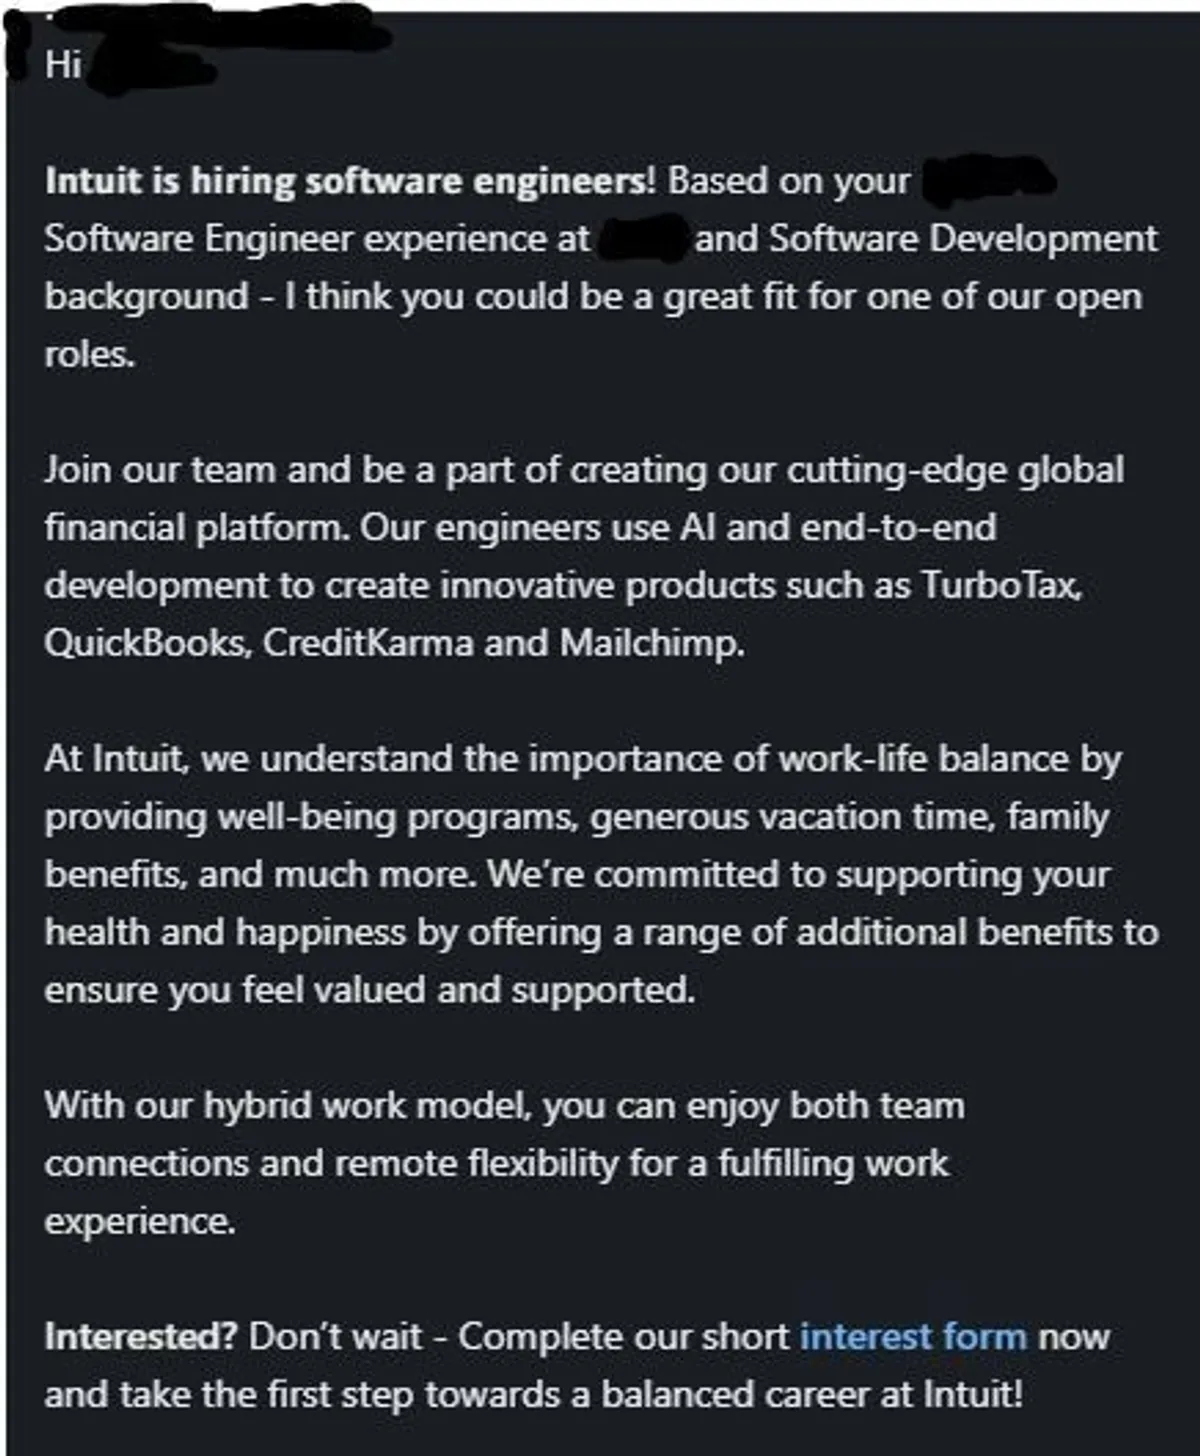
Task: Click the redacted block after "Based on your"
Action: 986,181
